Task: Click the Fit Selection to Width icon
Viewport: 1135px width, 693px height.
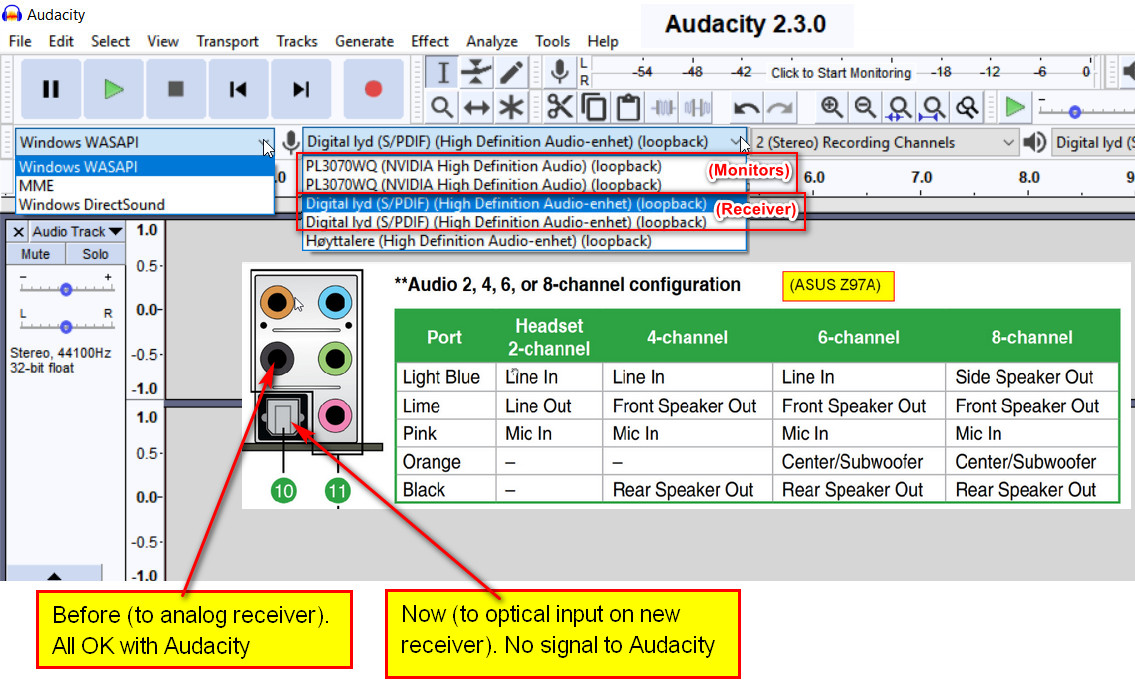Action: pyautogui.click(x=899, y=108)
